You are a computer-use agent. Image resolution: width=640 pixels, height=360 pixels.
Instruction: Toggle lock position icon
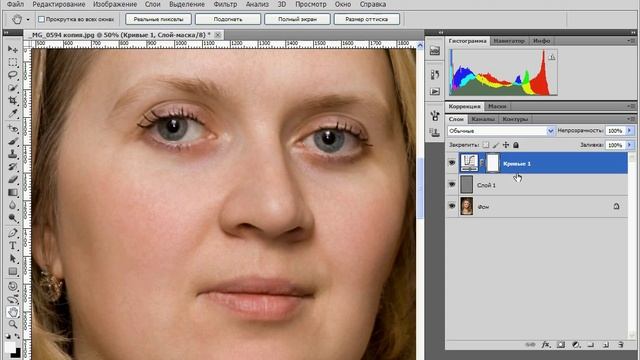(506, 145)
